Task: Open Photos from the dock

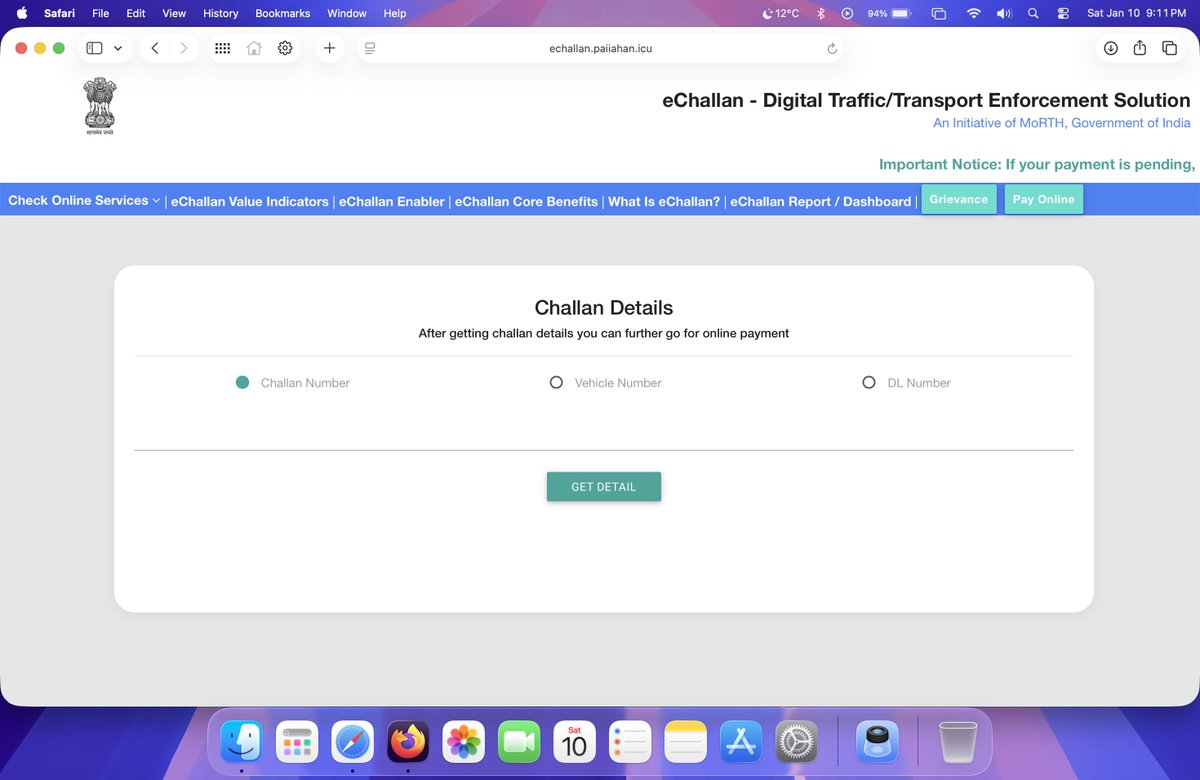Action: point(464,742)
